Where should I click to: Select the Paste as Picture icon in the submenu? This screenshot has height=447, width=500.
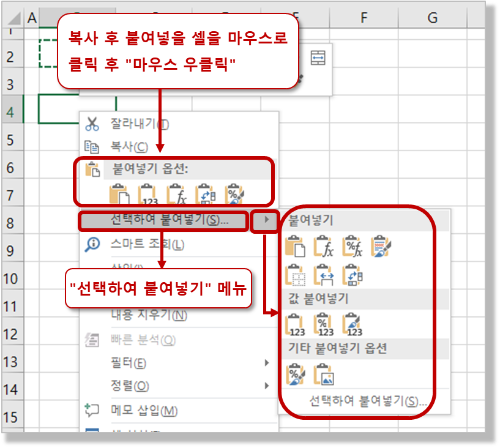coord(324,375)
